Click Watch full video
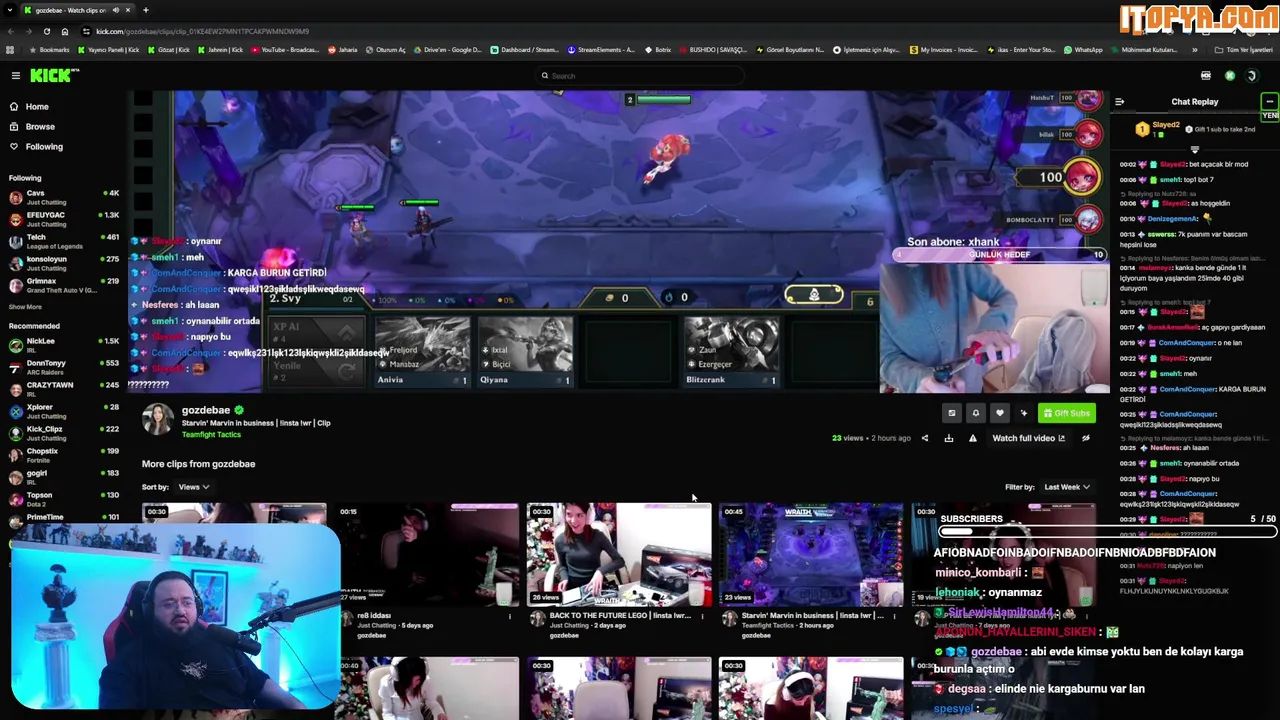This screenshot has height=720, width=1280. pyautogui.click(x=1028, y=438)
